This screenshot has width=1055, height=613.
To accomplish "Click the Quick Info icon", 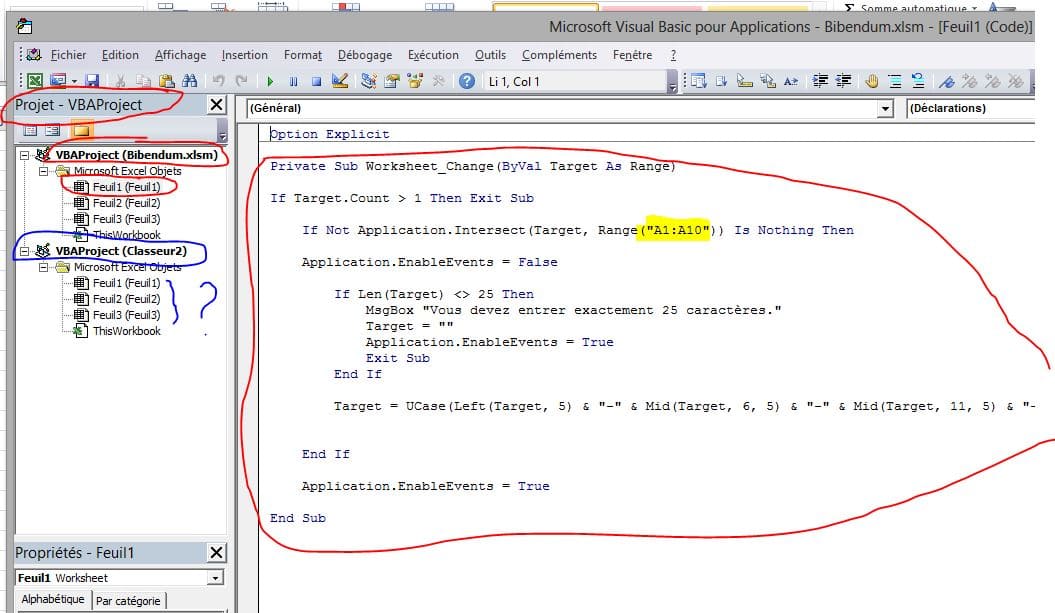I will coord(745,81).
